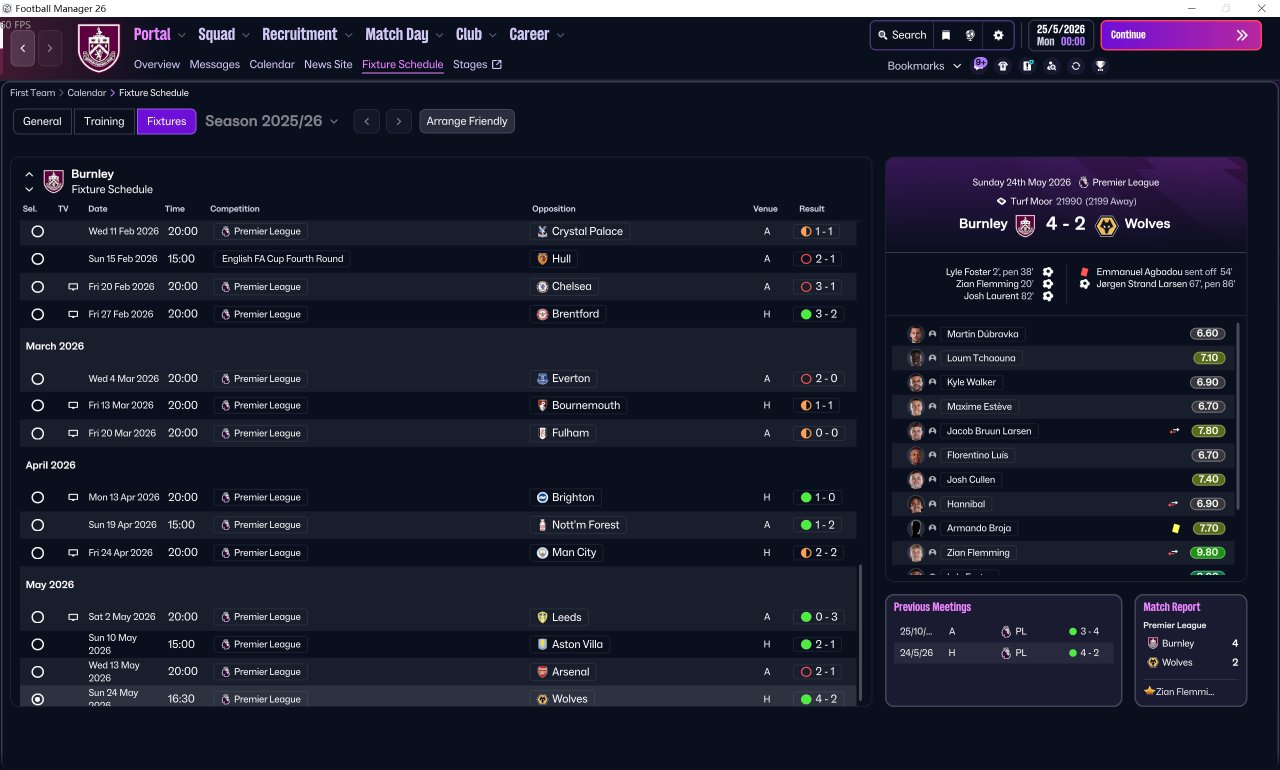Click the Wolves crest in match summary
Screen dimensions: 1280x770
pyautogui.click(x=1106, y=224)
